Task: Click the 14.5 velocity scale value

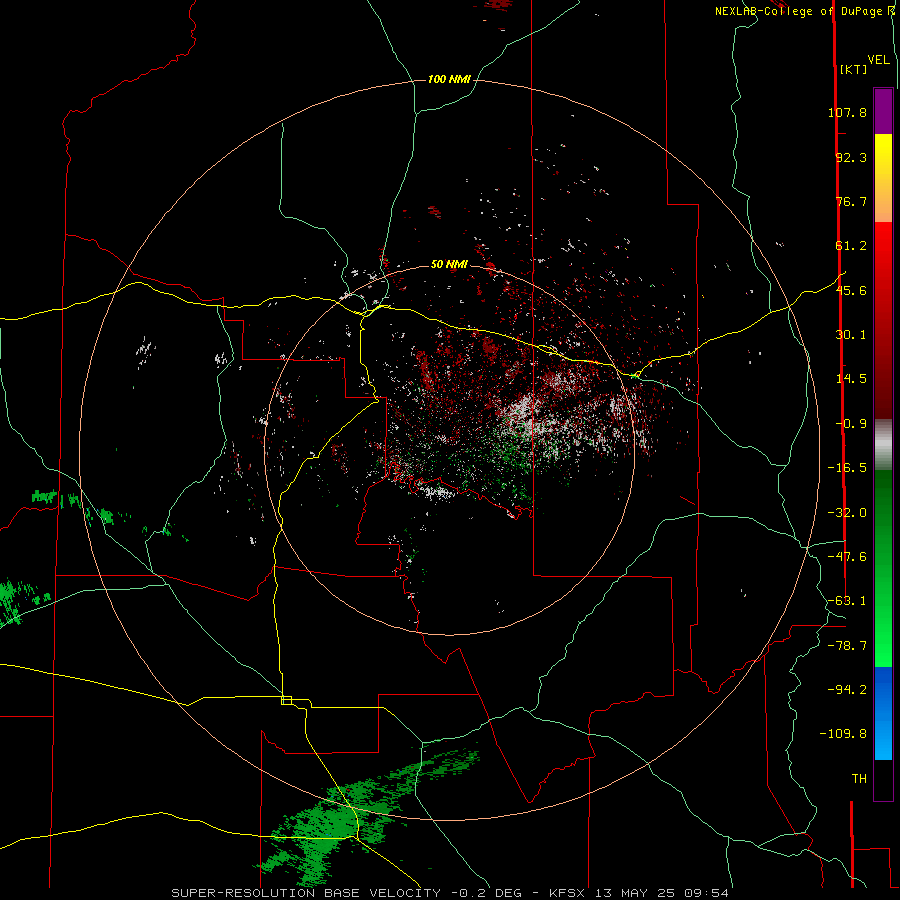Action: click(x=851, y=379)
